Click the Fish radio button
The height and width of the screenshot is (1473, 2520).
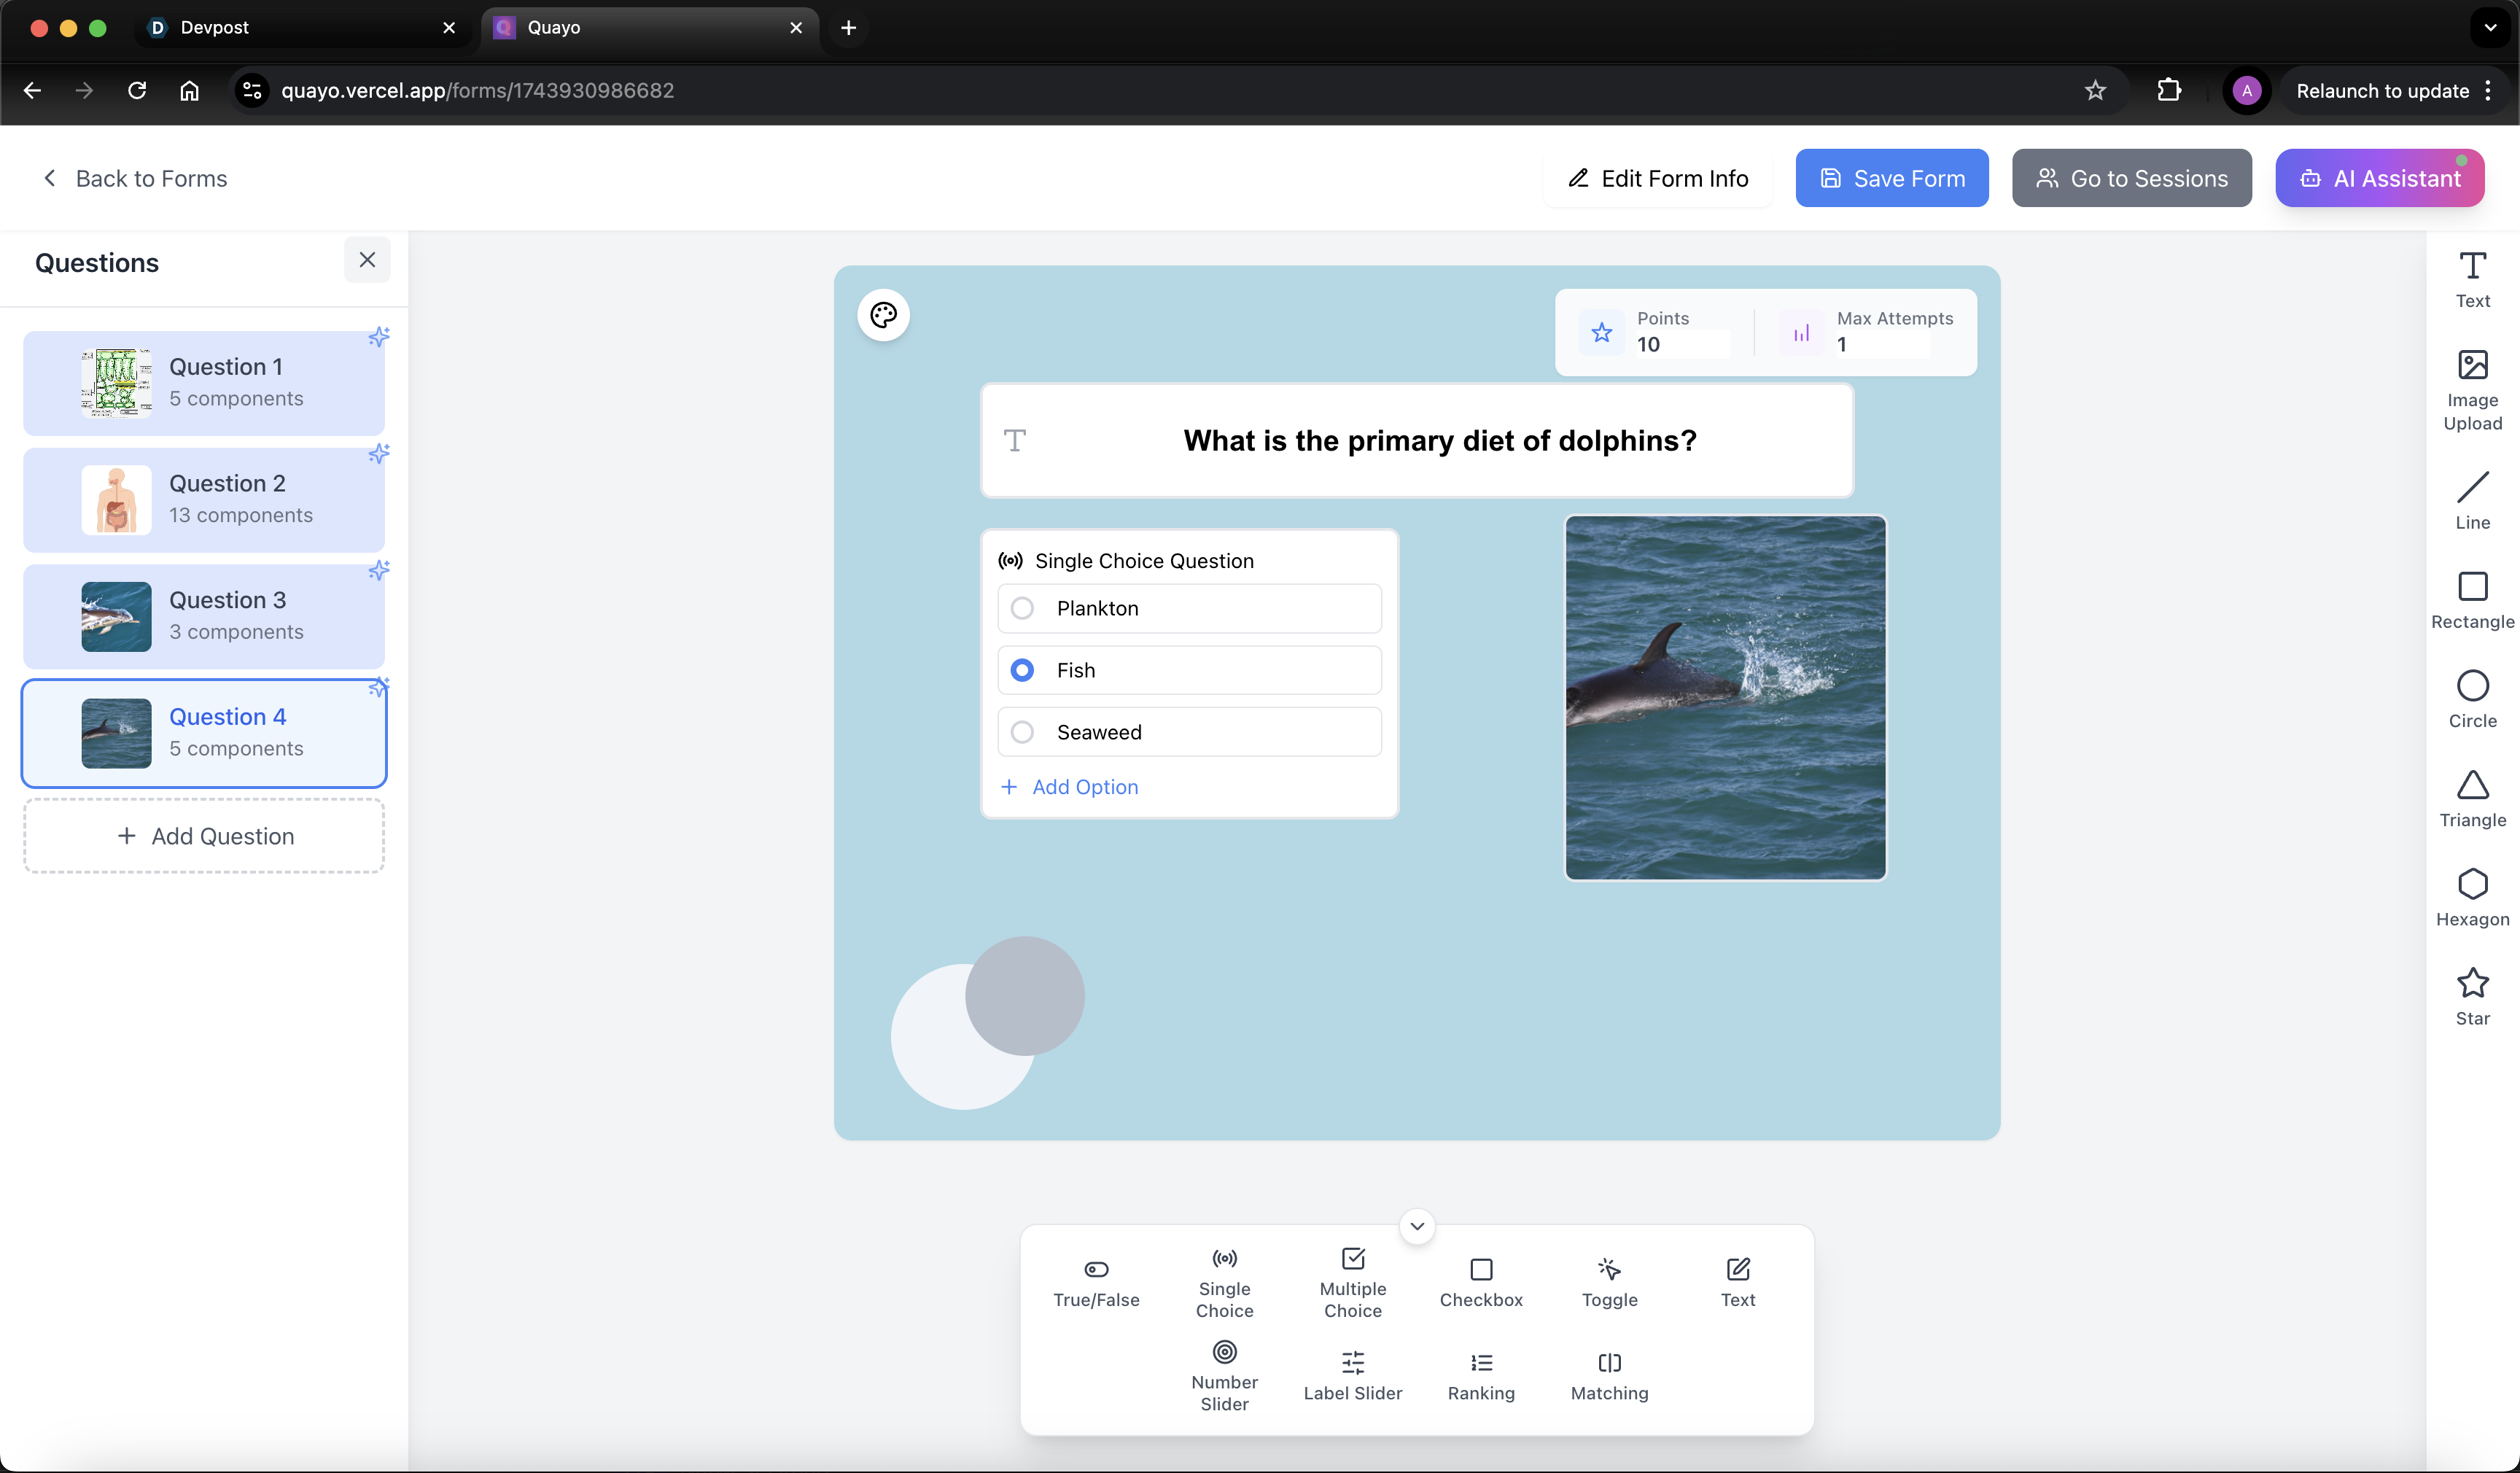coord(1022,670)
